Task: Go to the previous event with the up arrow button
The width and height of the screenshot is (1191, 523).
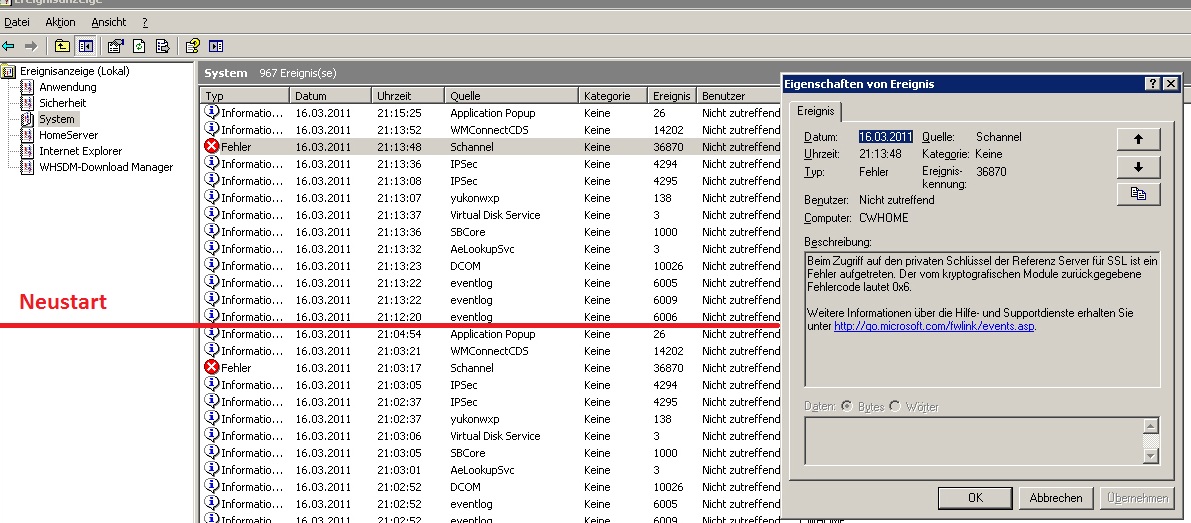Action: (x=1138, y=139)
